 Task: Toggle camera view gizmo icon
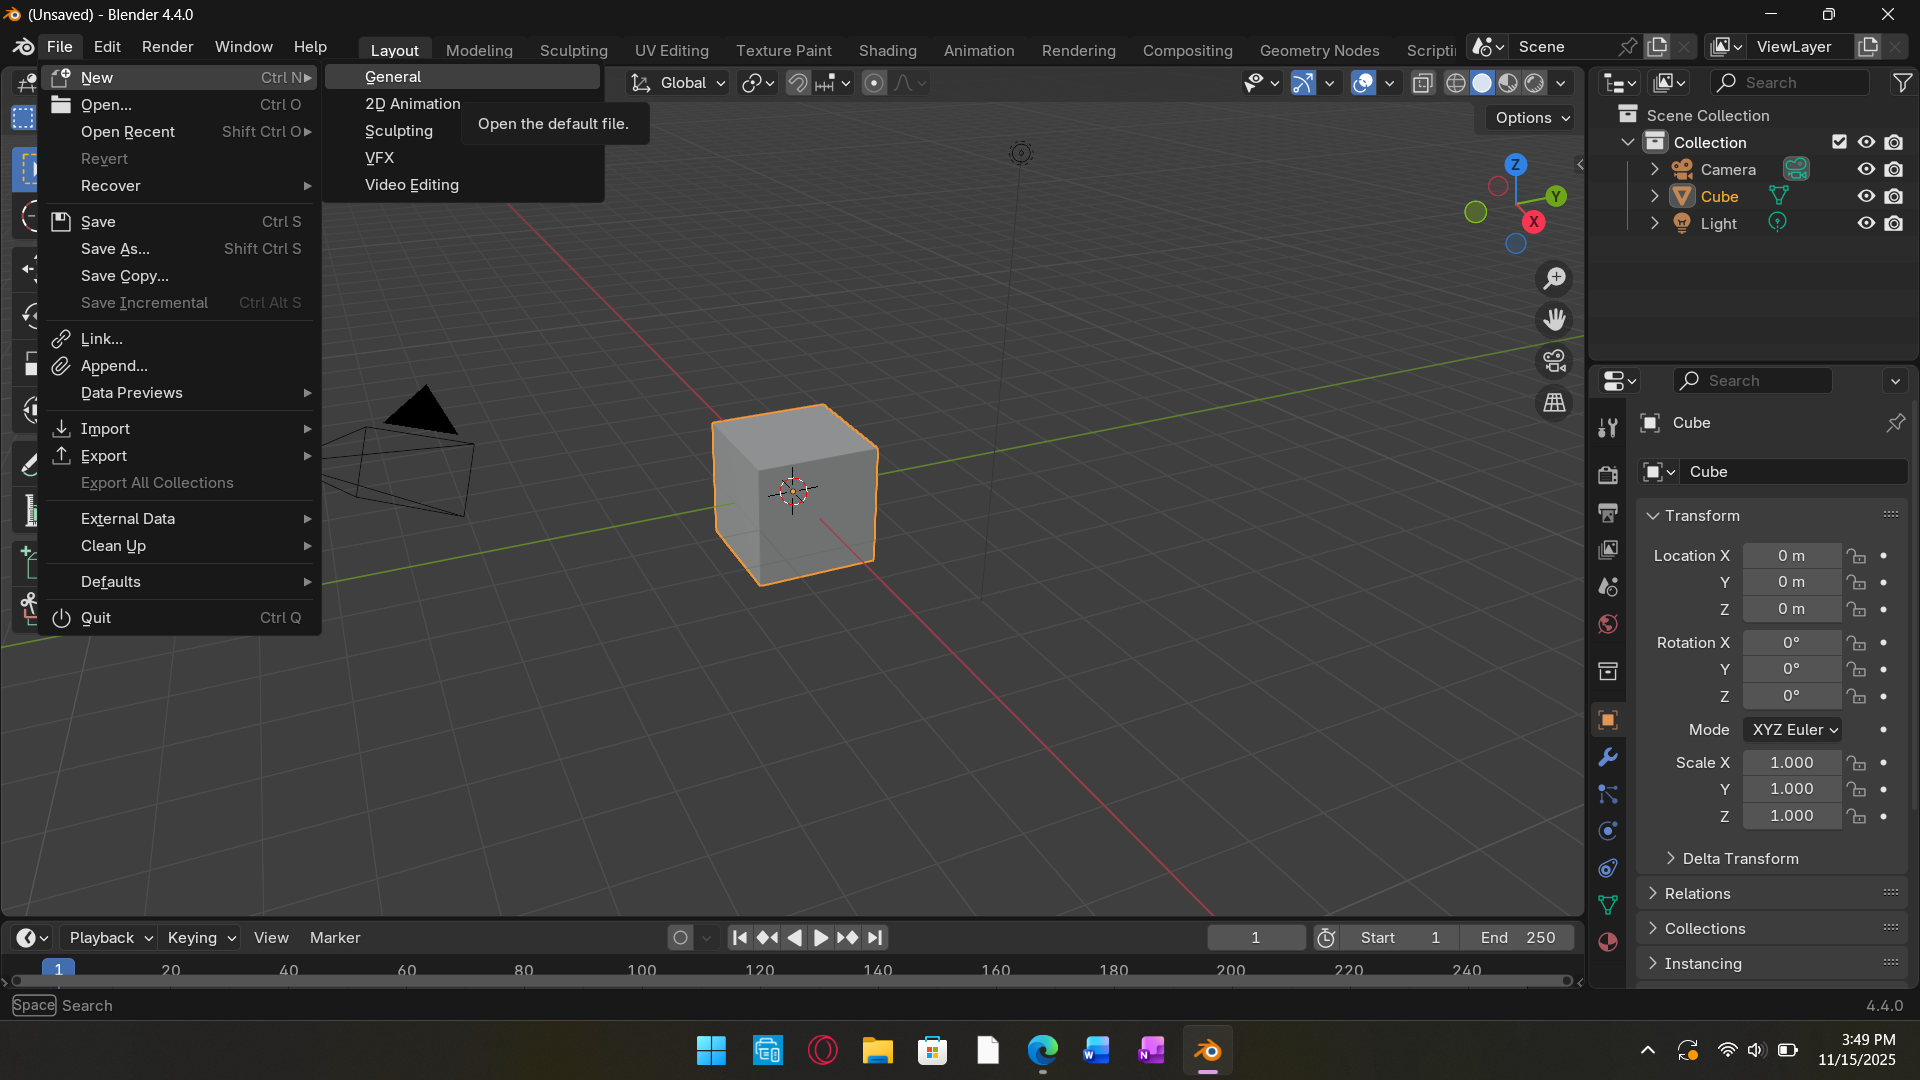1554,361
